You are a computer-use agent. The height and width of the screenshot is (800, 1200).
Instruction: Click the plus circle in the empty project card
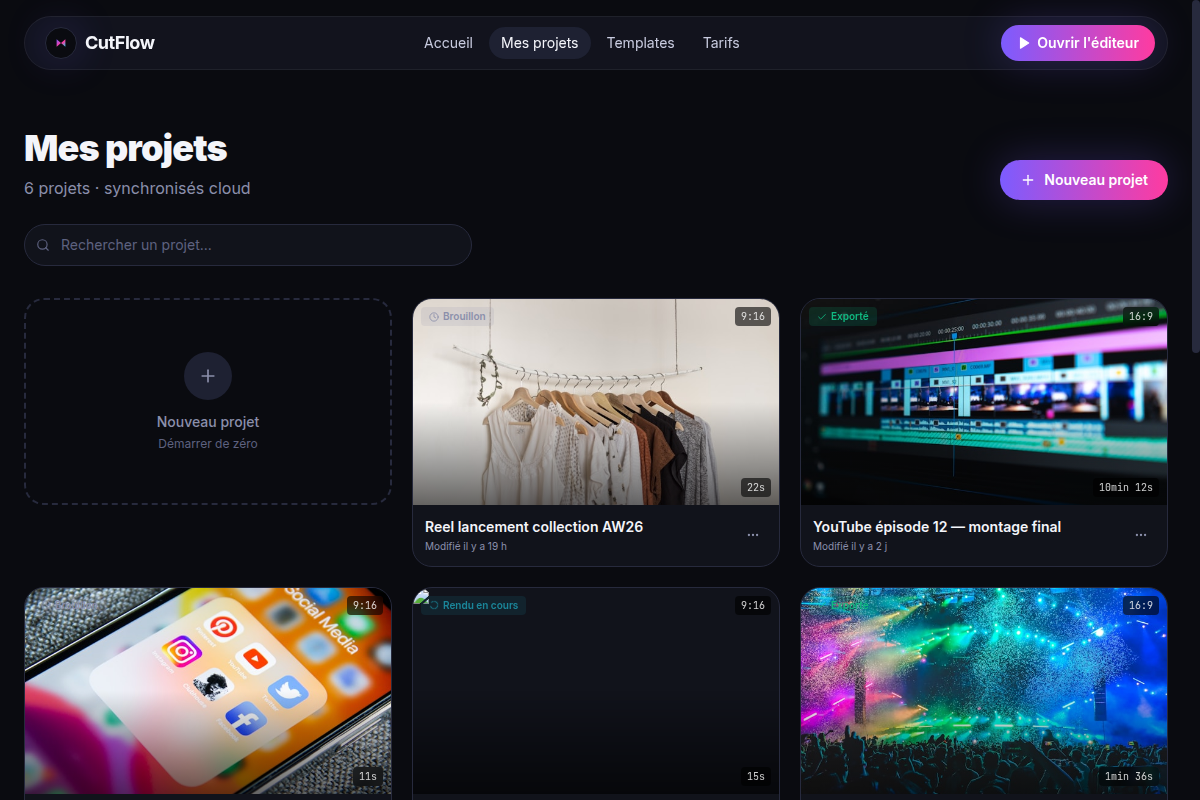click(208, 376)
